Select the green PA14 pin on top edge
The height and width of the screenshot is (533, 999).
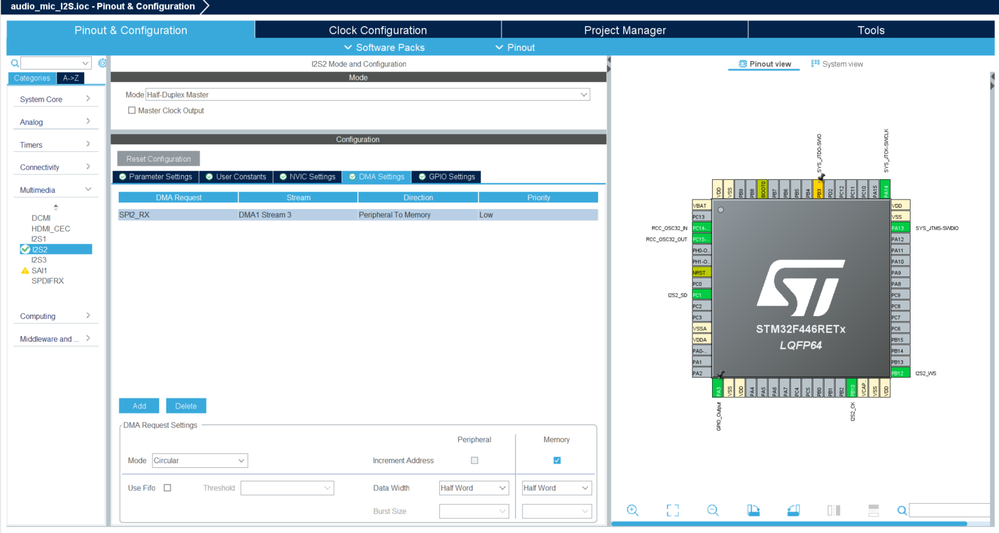tap(886, 189)
